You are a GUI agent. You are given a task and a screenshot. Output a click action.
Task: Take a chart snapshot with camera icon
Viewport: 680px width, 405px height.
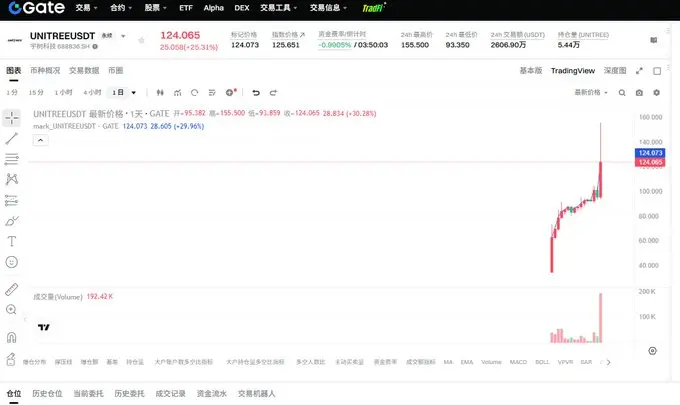point(639,92)
